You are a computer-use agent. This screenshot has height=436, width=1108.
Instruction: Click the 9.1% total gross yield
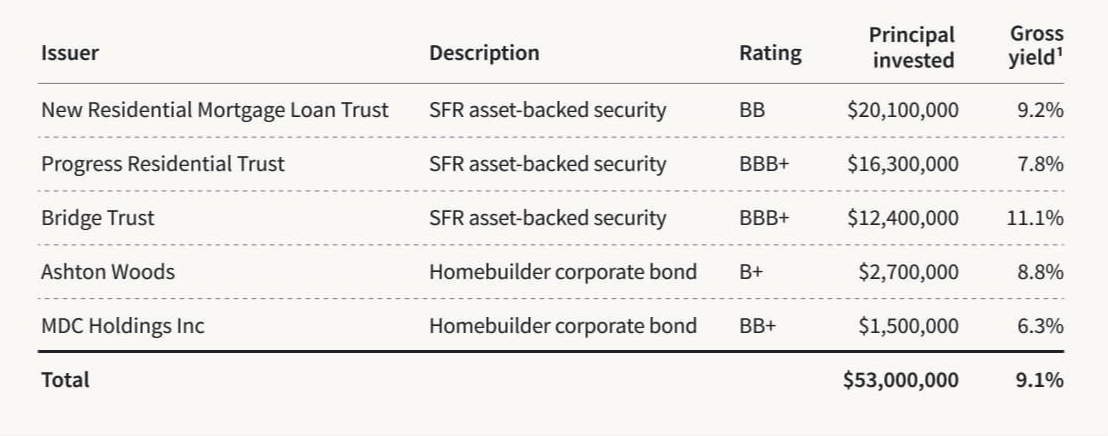(1040, 380)
